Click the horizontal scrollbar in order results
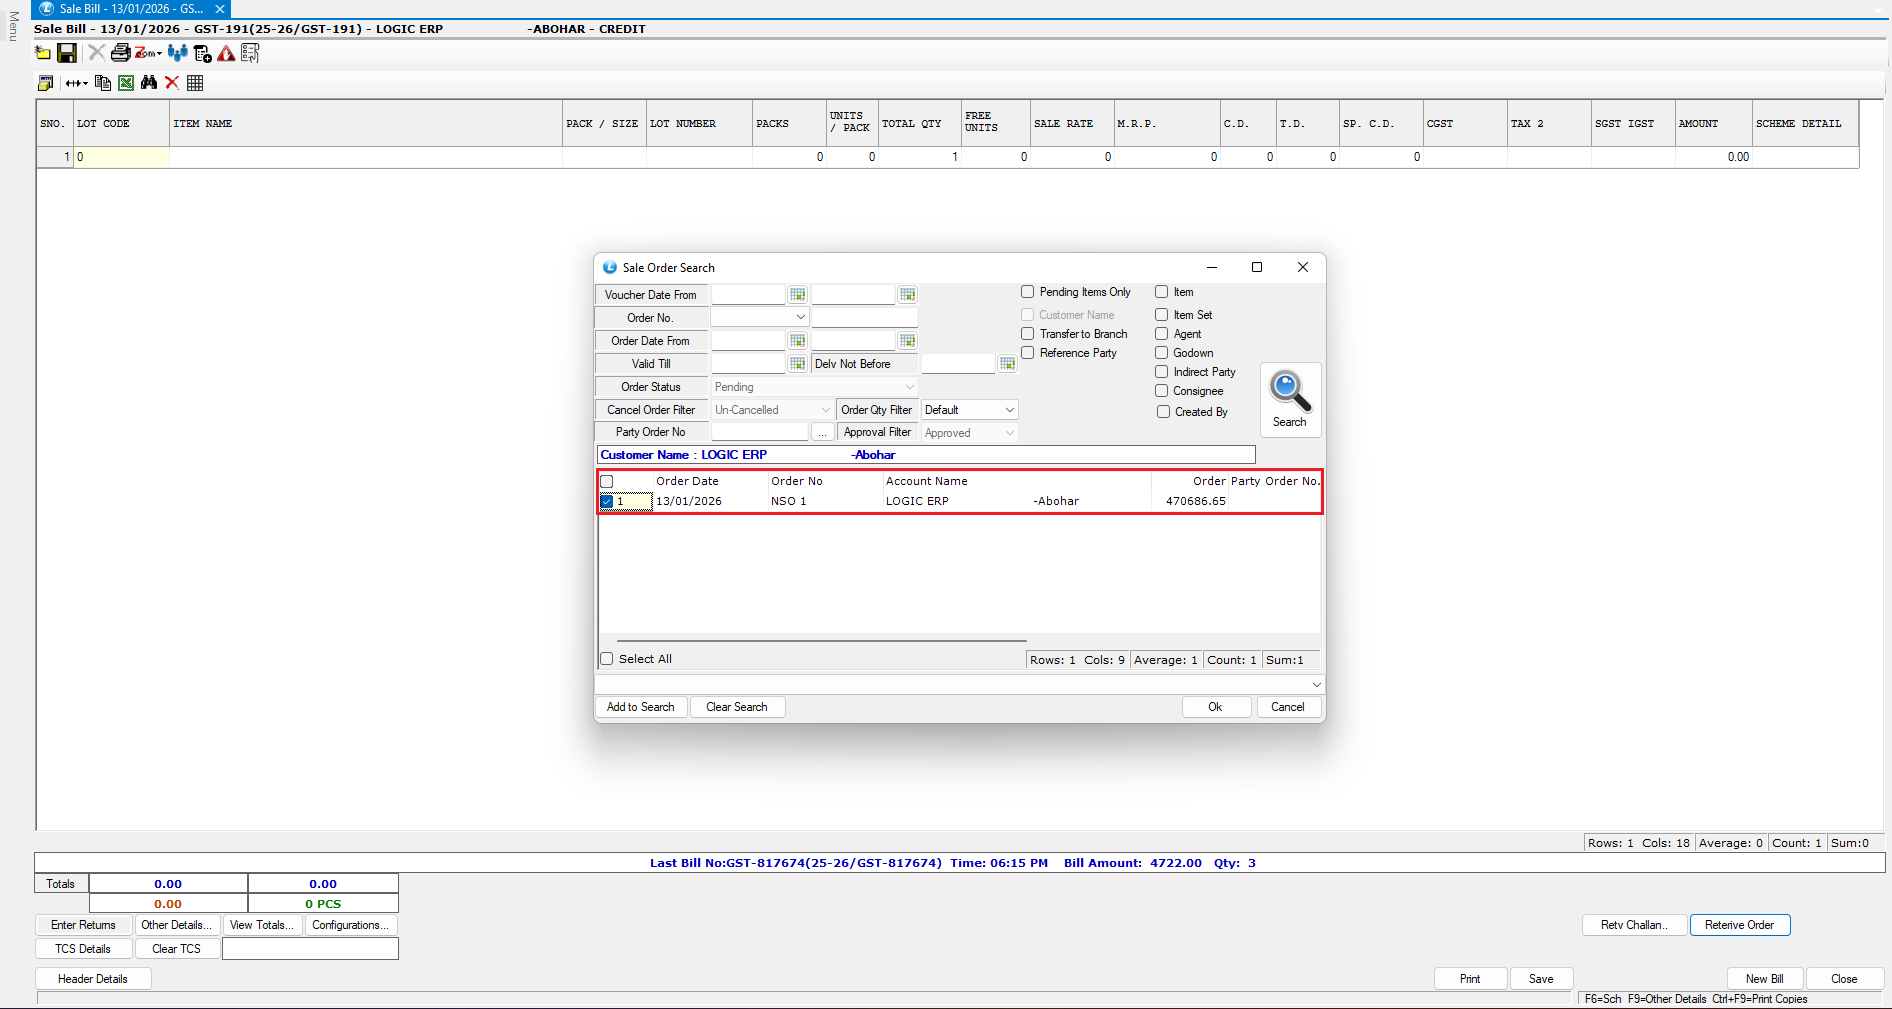The height and width of the screenshot is (1009, 1892). click(821, 641)
